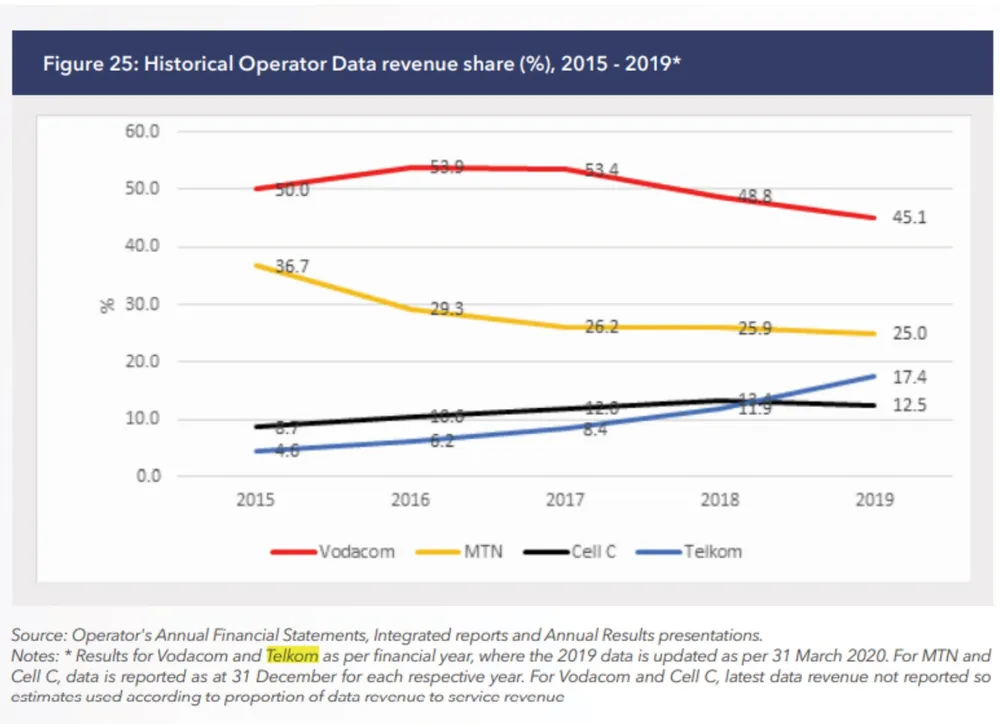Click the 2017 x-axis label
The image size is (1000, 727).
pos(565,499)
